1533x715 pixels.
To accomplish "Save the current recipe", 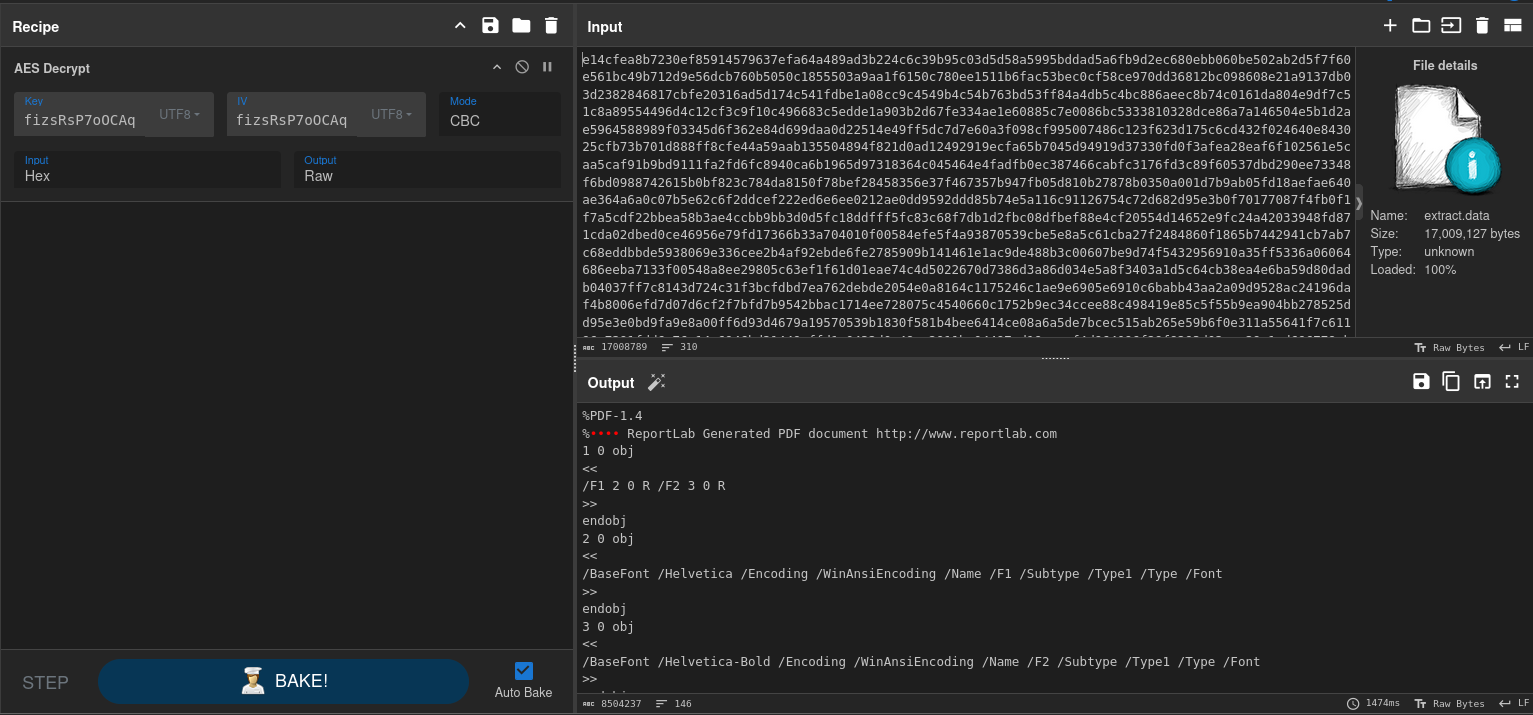I will click(490, 26).
